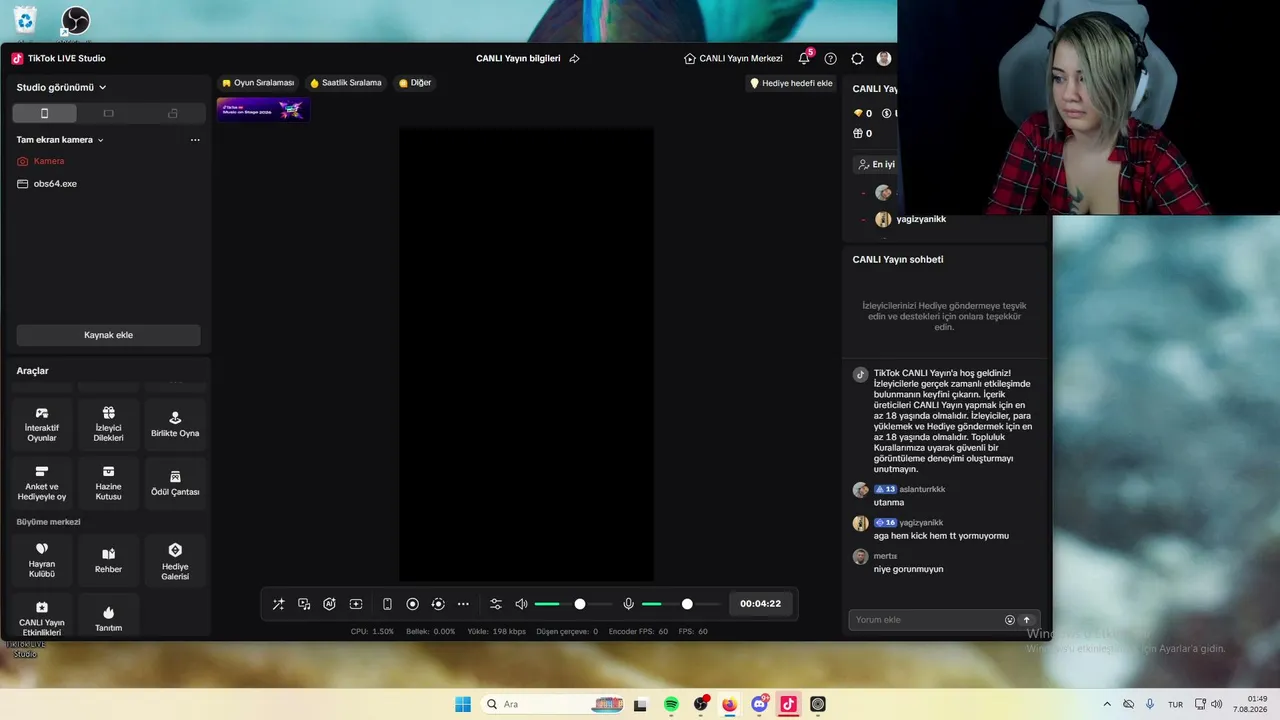Click the Yorum ekle comment field
This screenshot has height=720, width=1280.
pos(928,620)
